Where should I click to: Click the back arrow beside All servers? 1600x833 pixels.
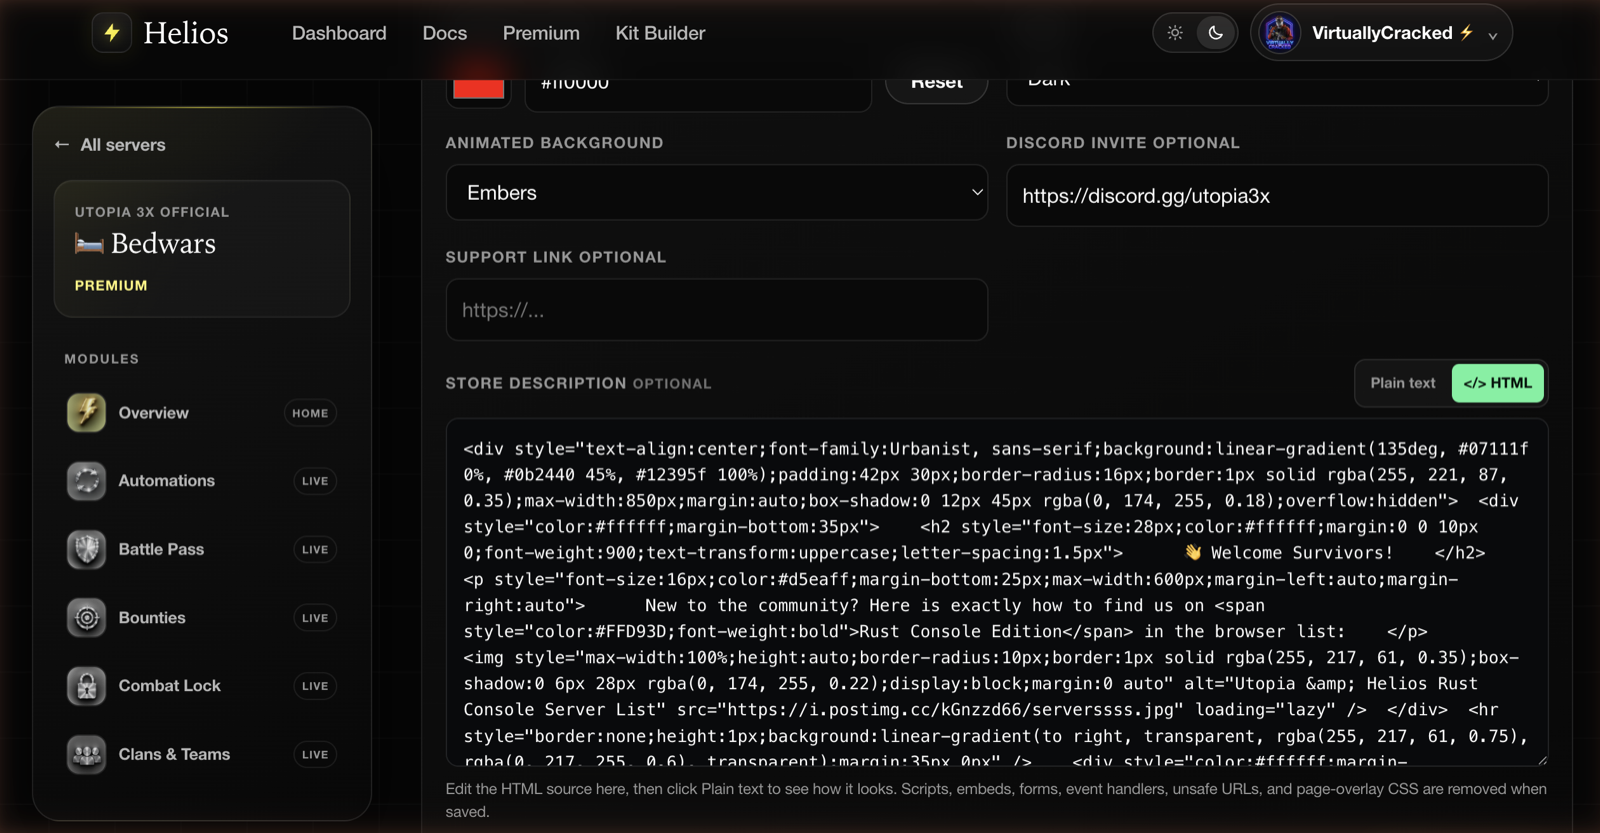tap(62, 145)
